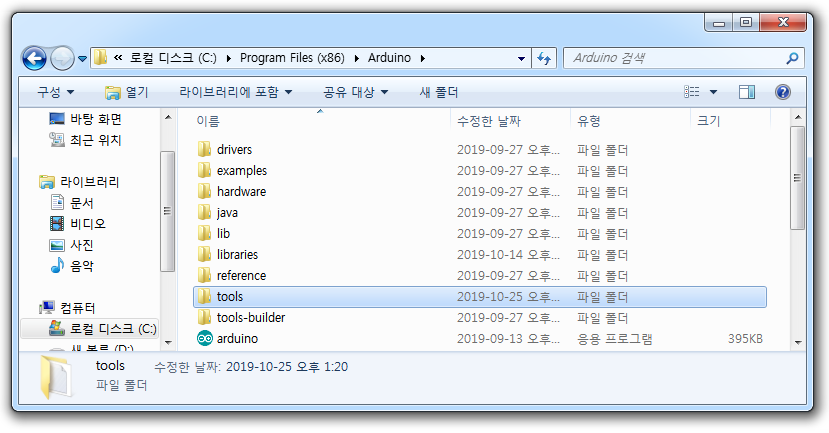Click the tools folder thumbnail in details pane
Screen dimensions: 829x433
tap(56, 376)
